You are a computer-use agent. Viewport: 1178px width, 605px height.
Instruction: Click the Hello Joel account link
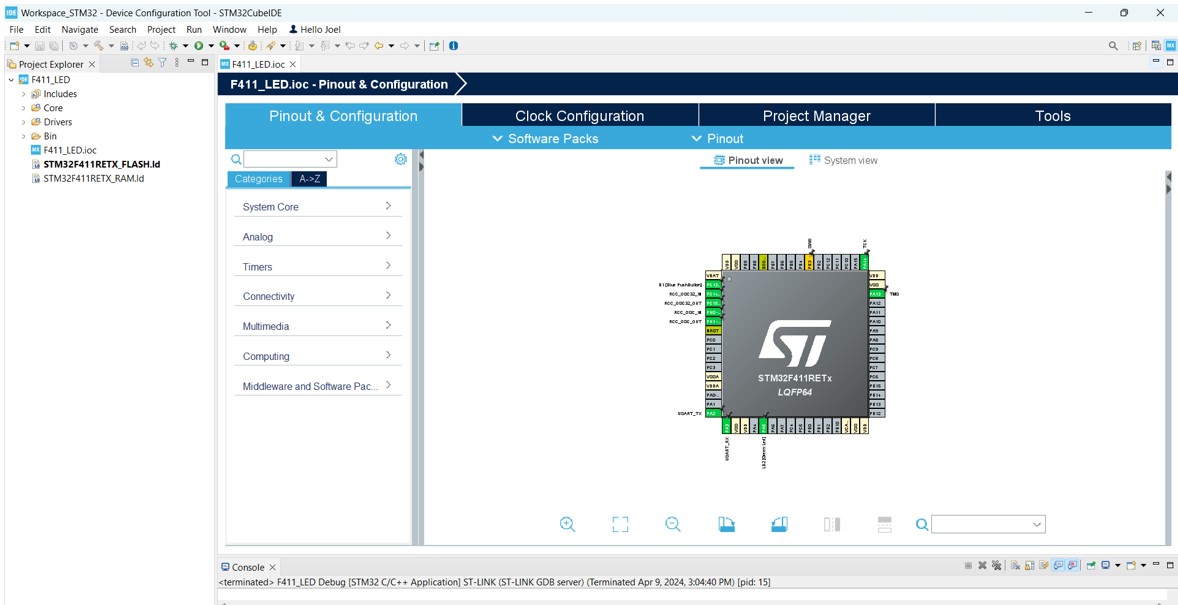pos(315,29)
